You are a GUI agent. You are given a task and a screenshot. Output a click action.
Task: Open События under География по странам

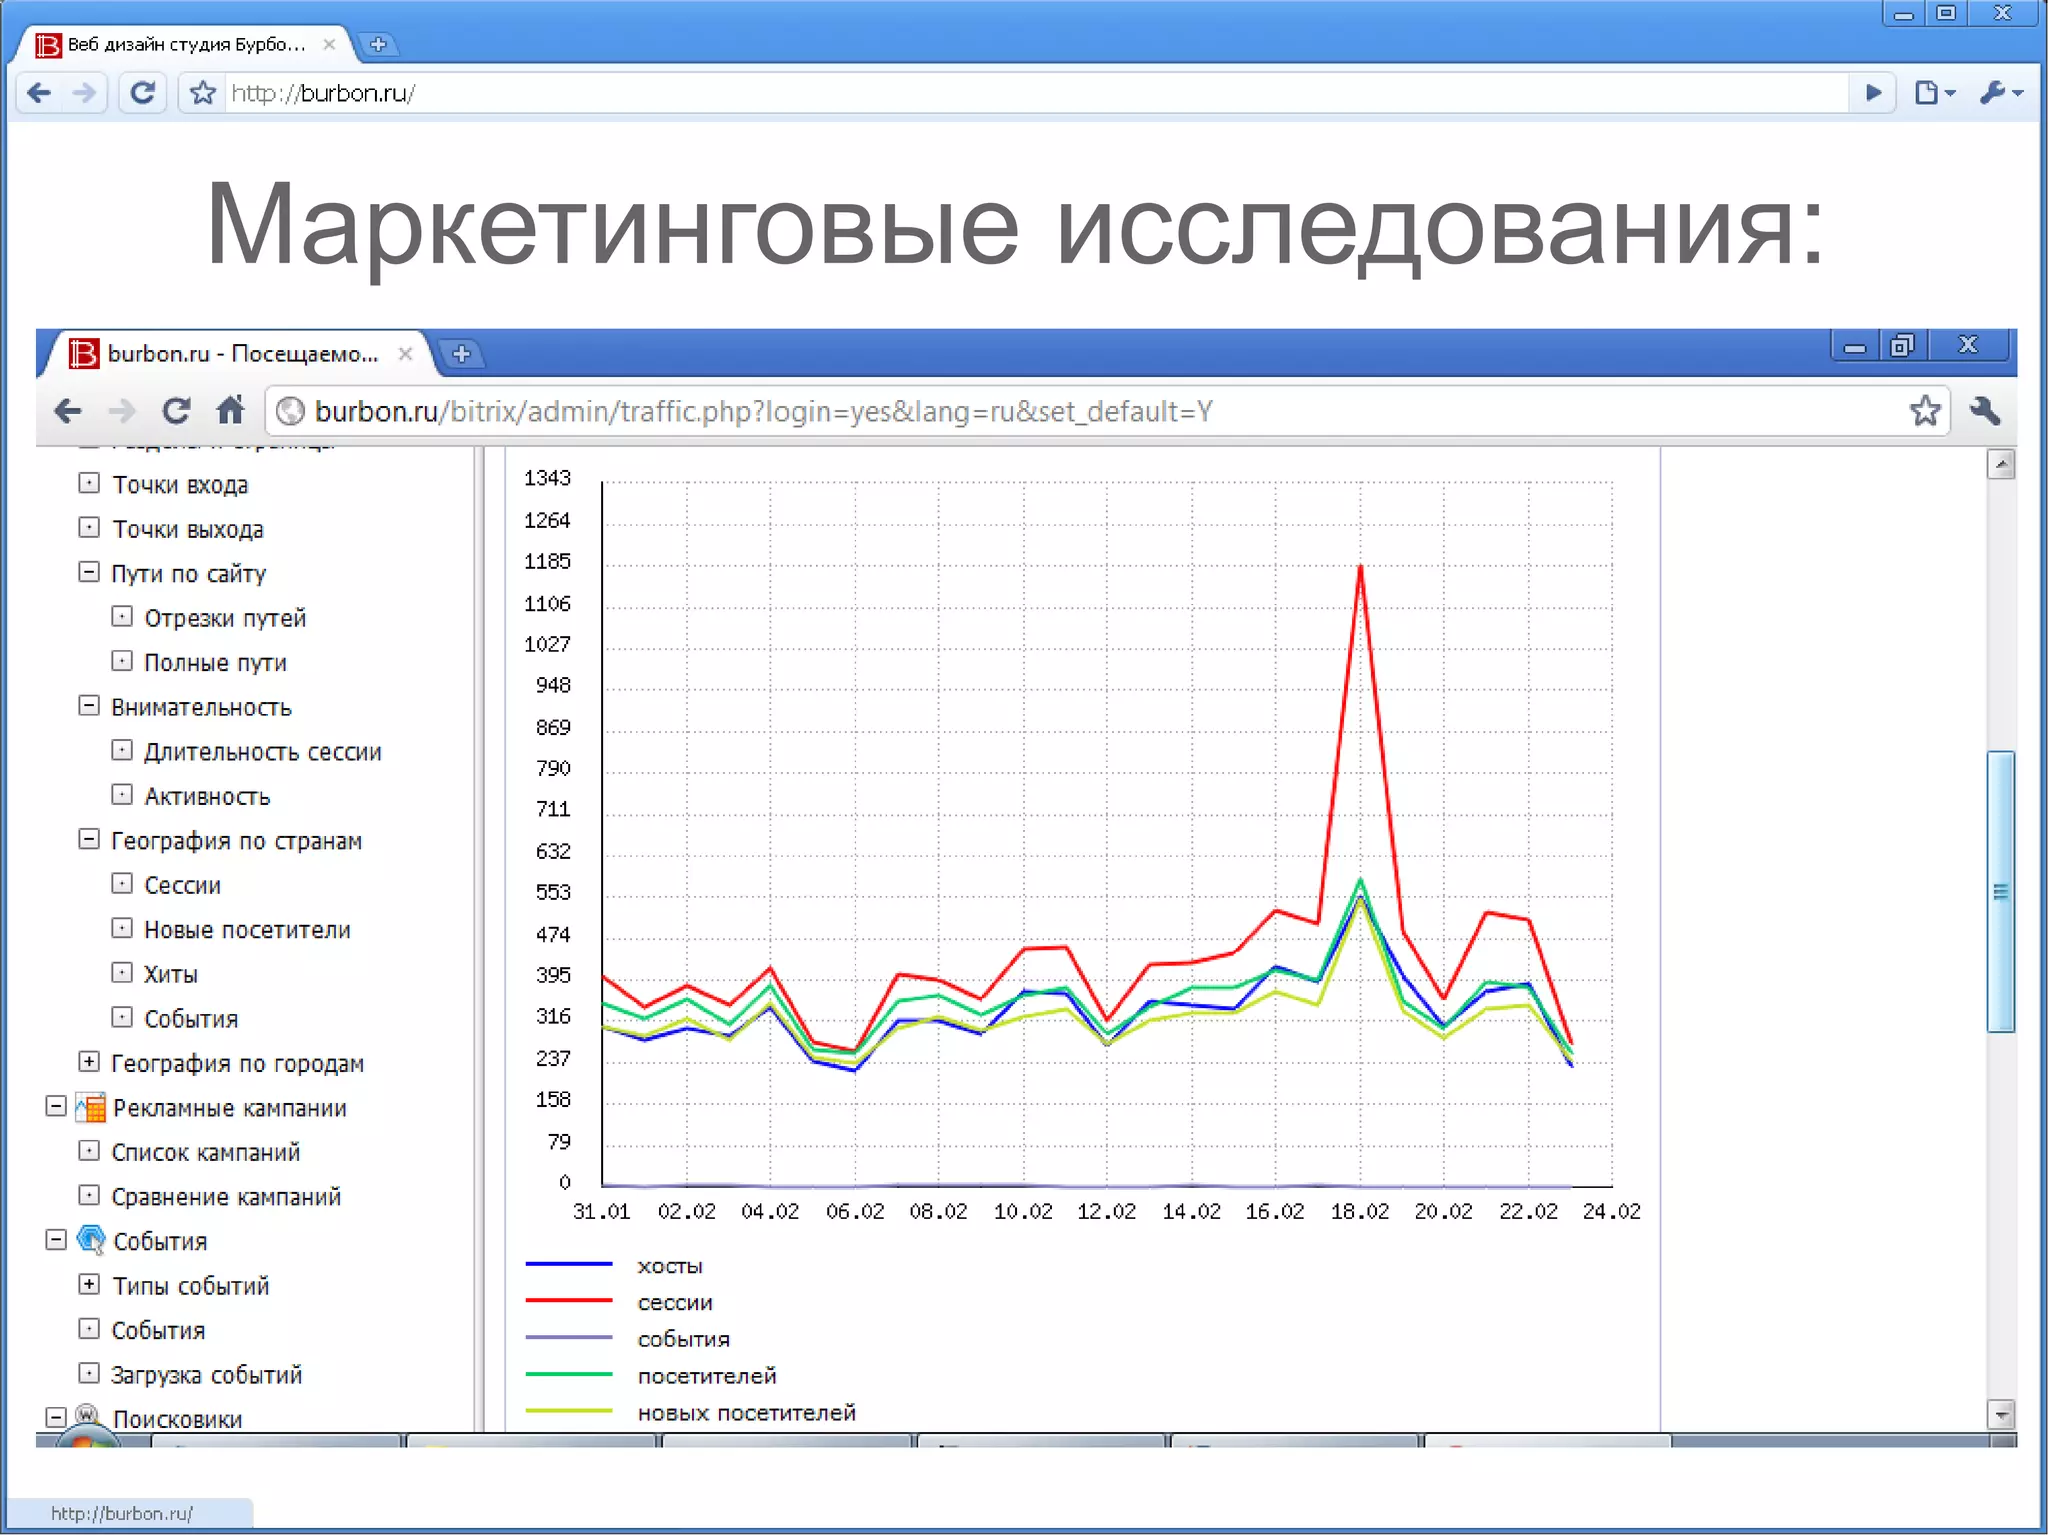pos(191,1018)
